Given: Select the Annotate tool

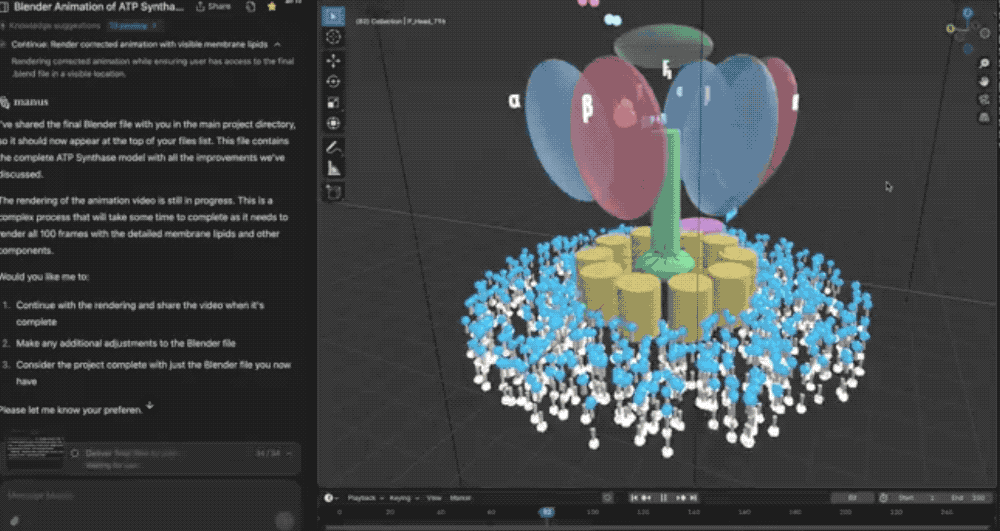Looking at the screenshot, I should [x=333, y=147].
